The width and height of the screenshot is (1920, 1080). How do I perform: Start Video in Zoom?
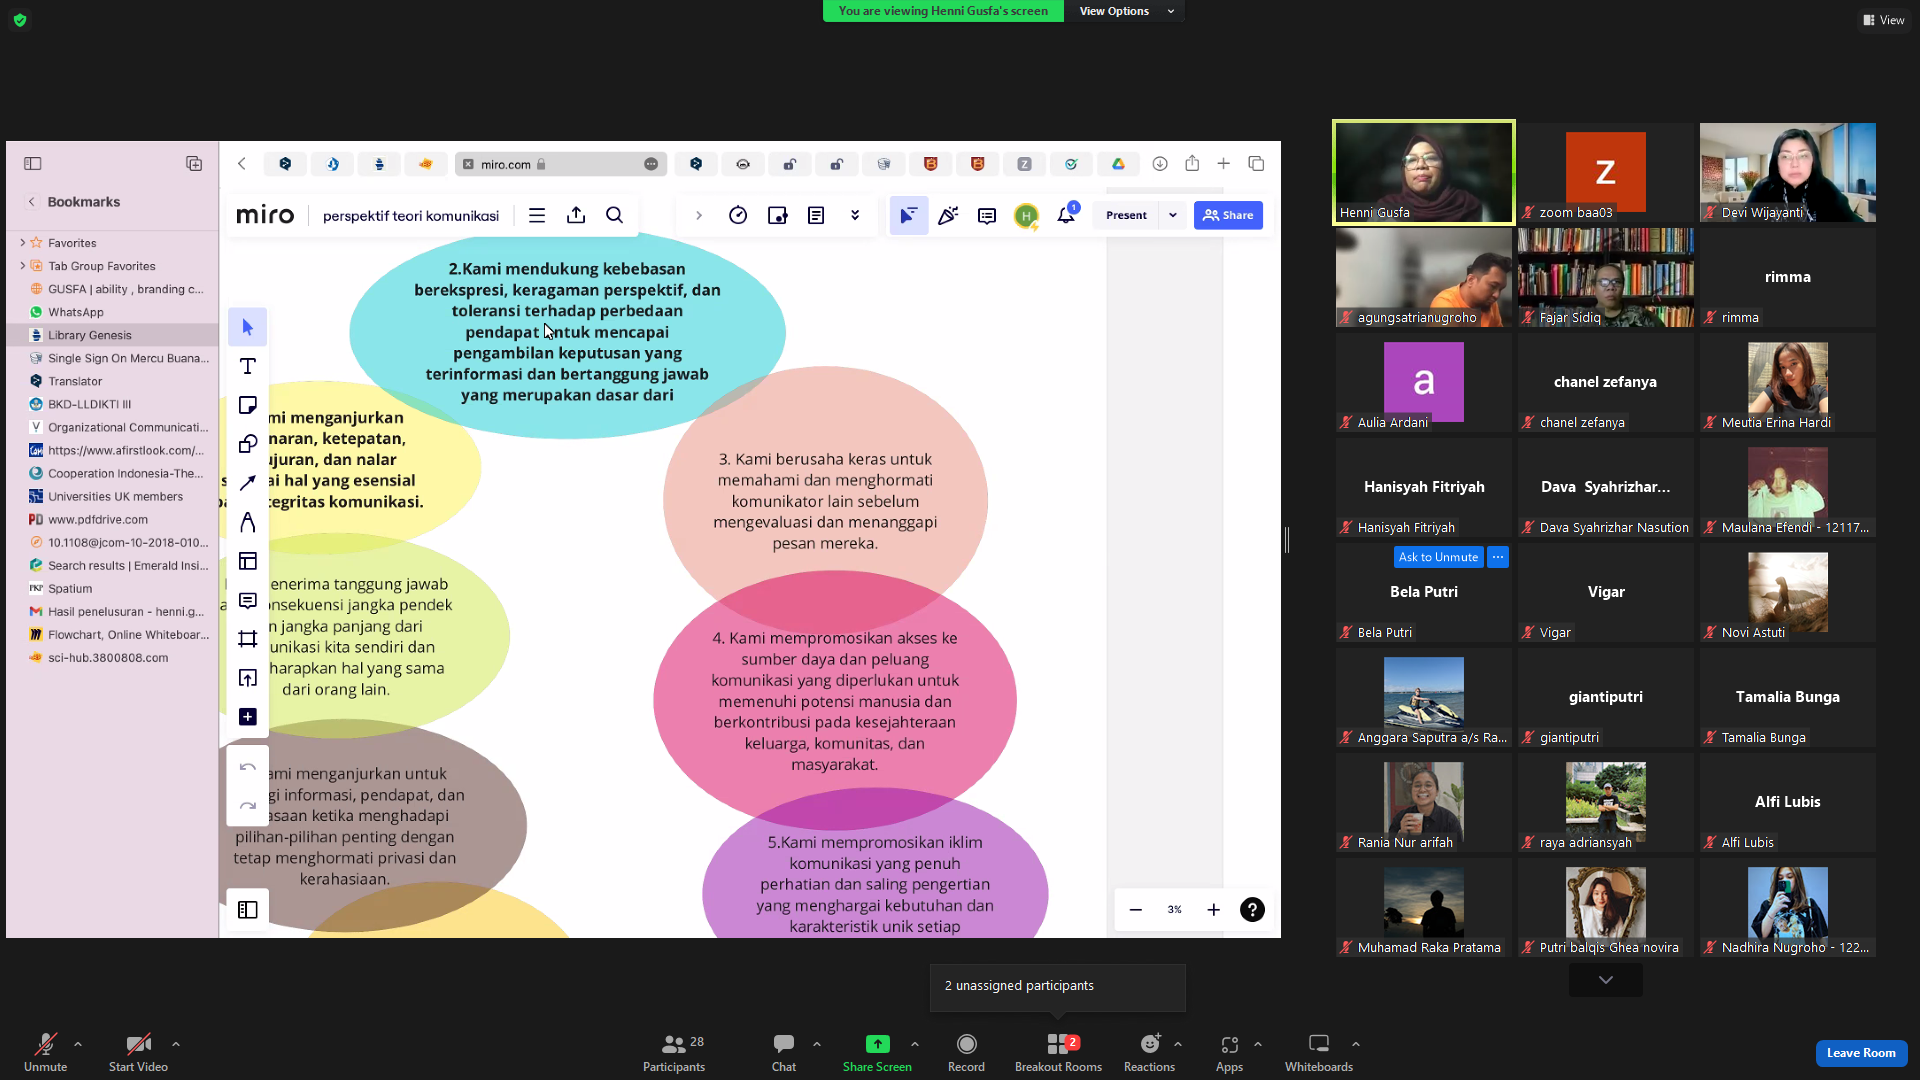pos(138,1053)
